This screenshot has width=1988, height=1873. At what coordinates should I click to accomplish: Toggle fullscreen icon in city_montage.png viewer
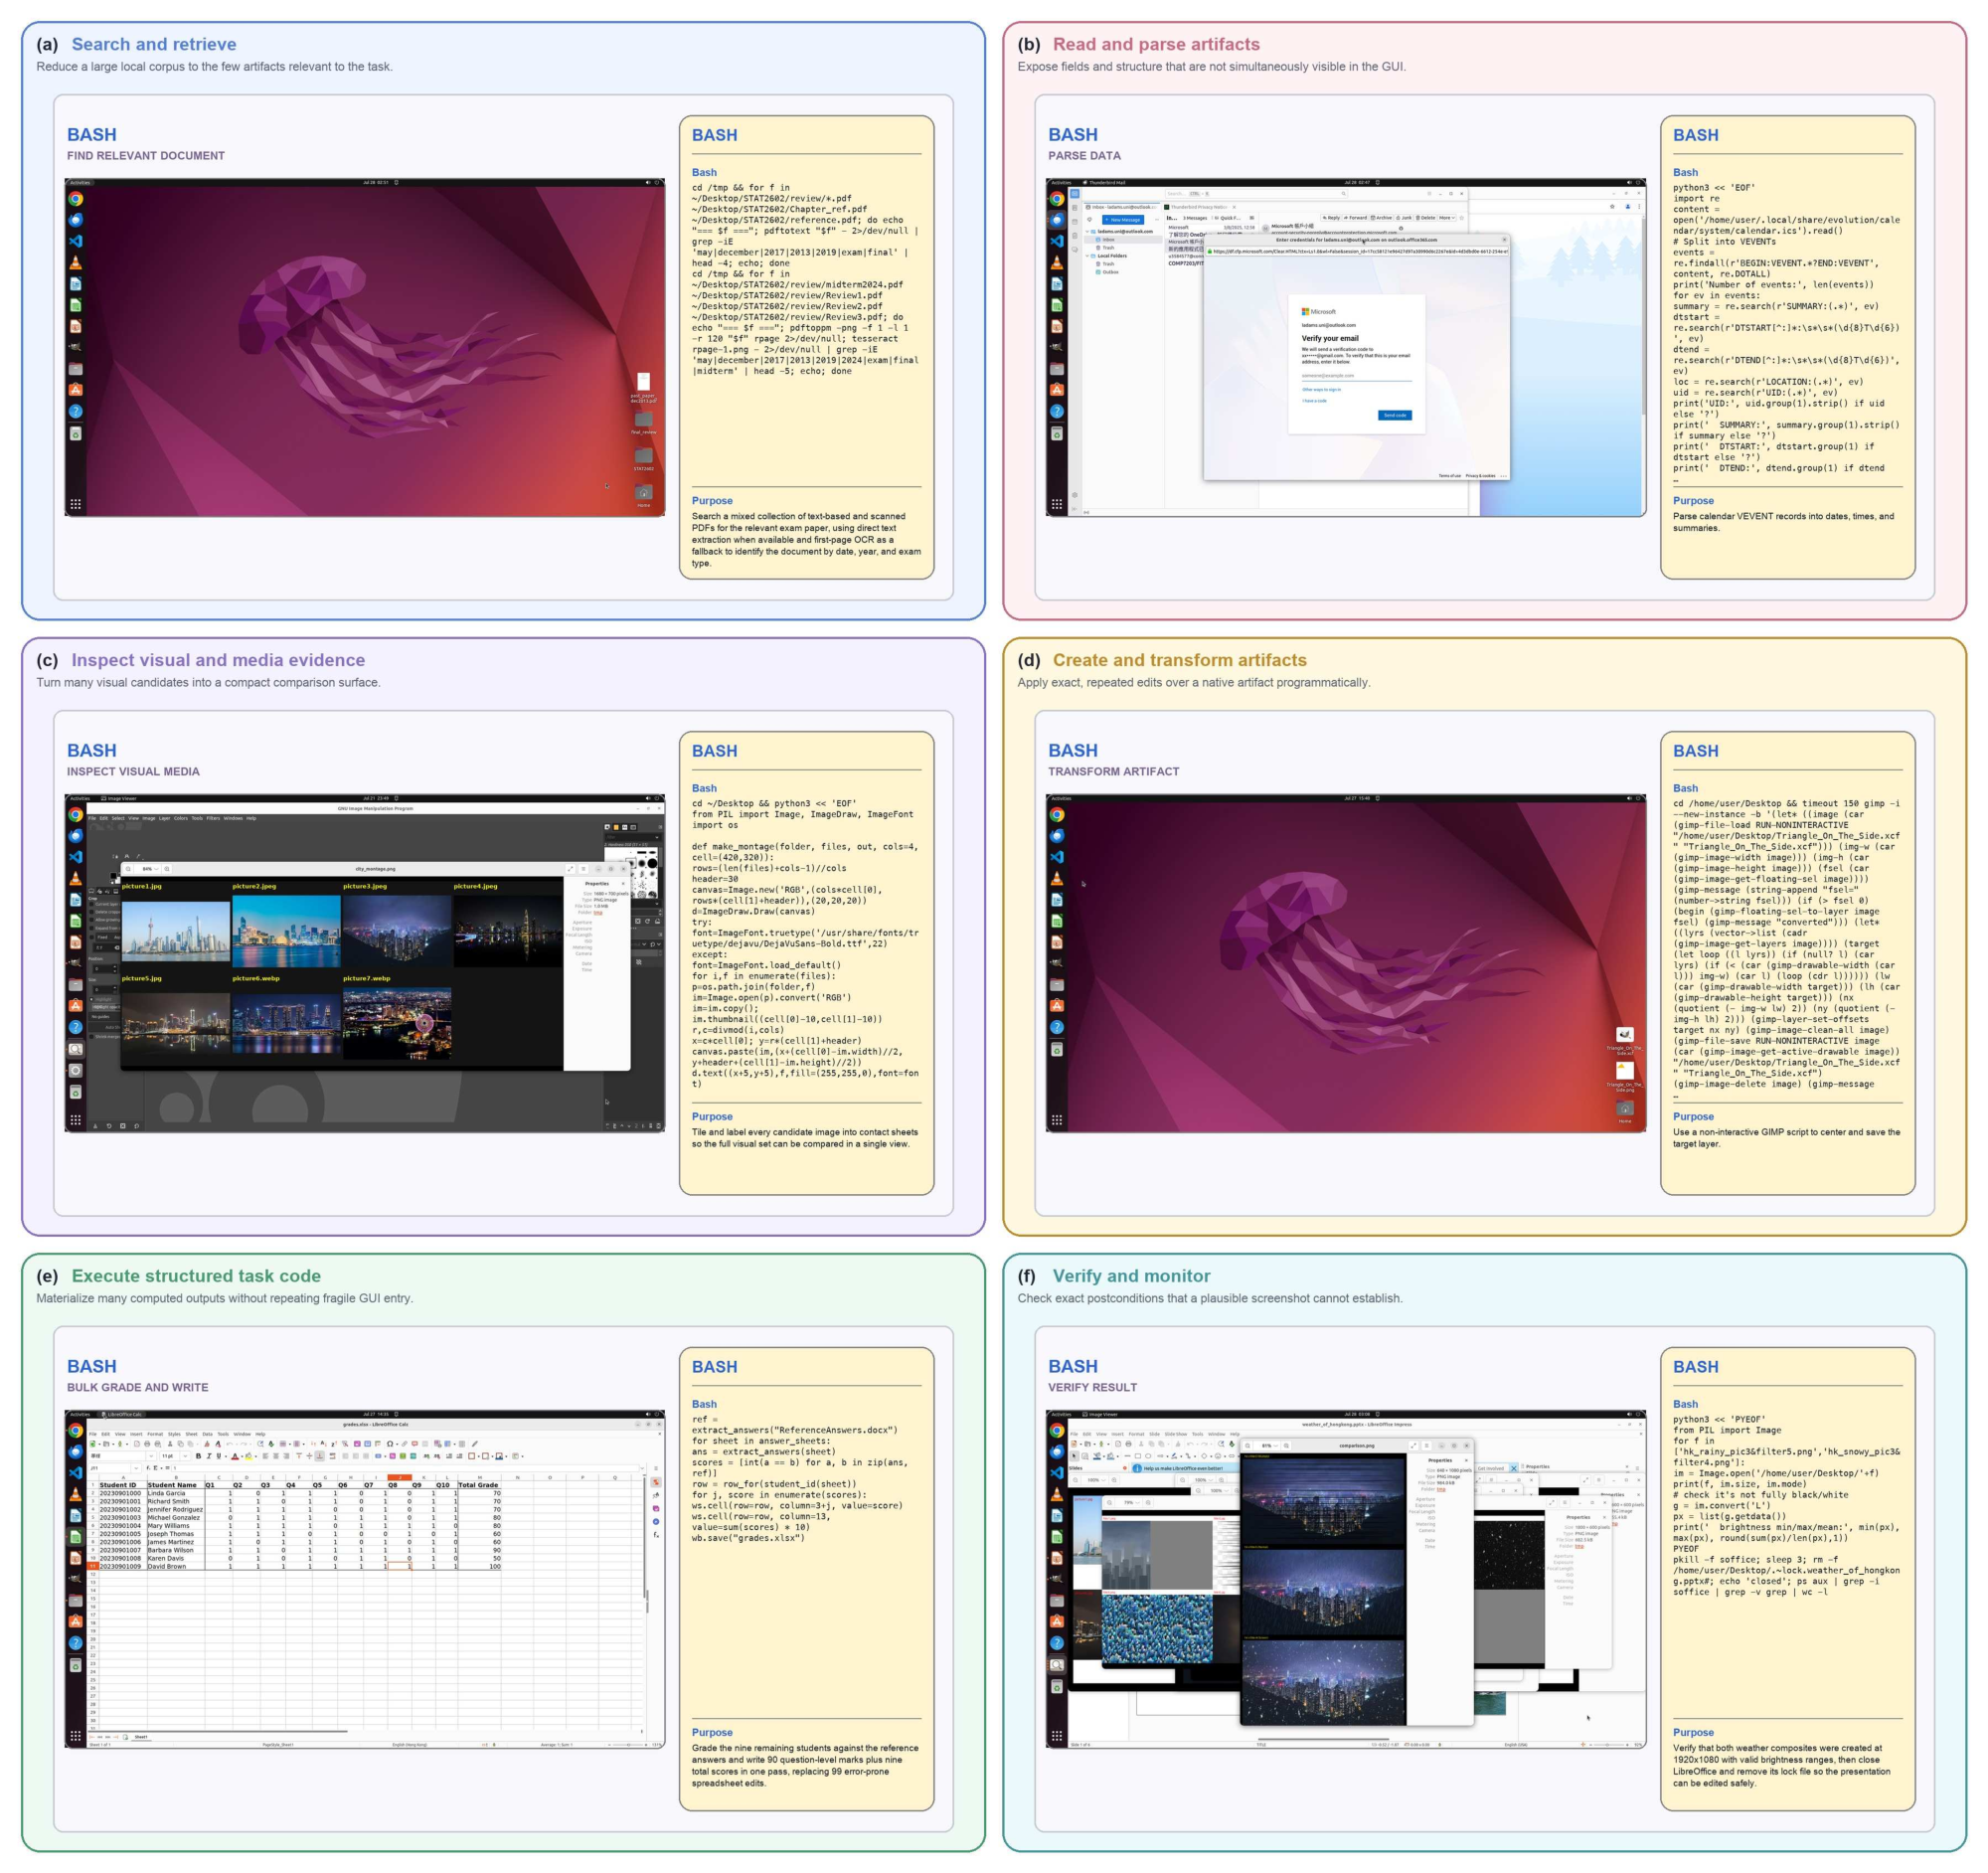571,869
